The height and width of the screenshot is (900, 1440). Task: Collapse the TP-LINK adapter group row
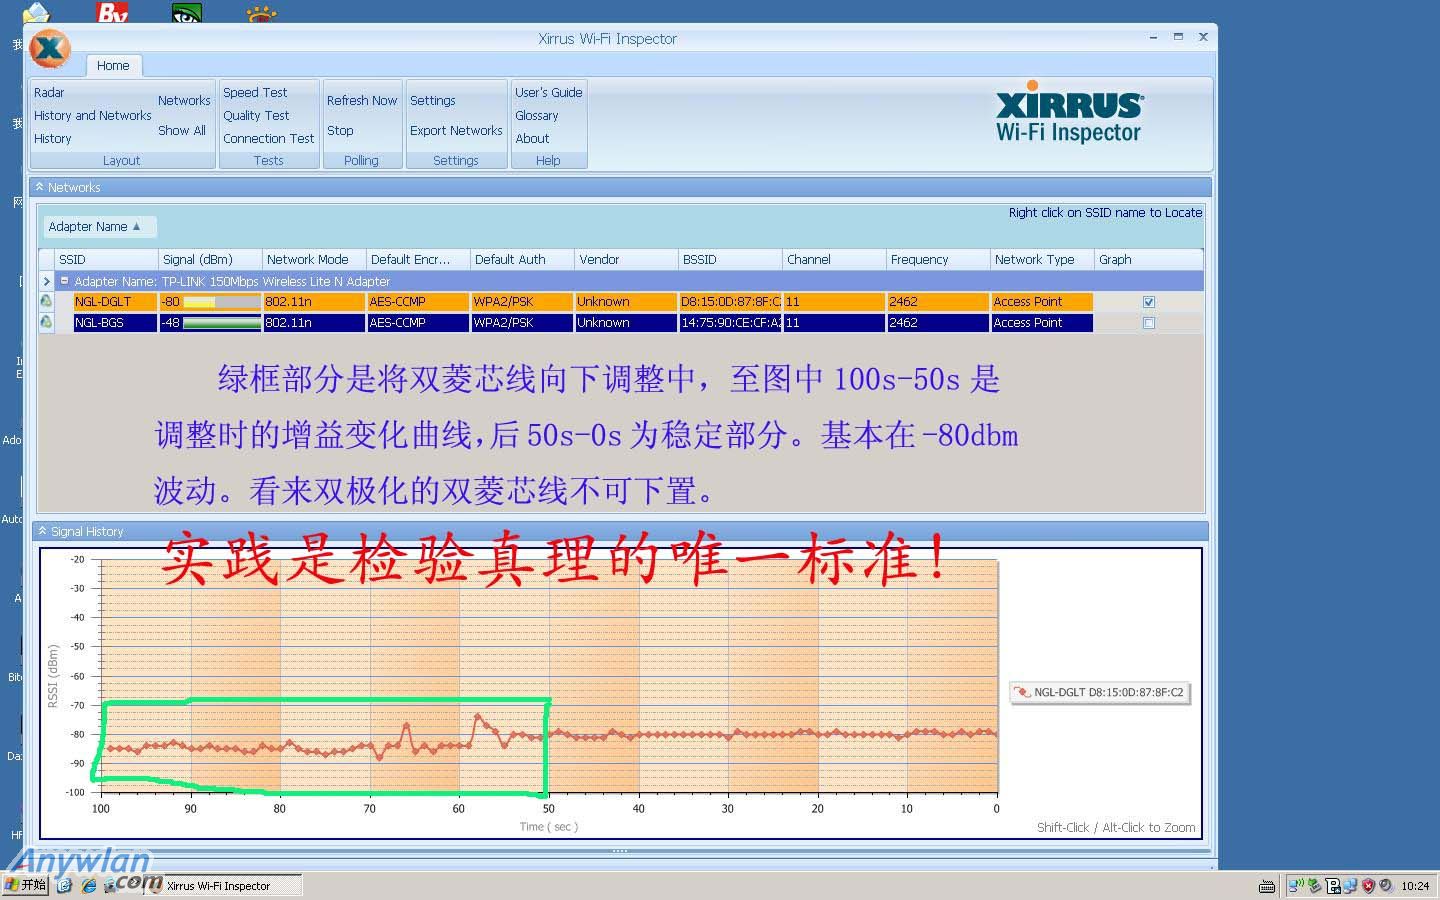click(x=65, y=281)
